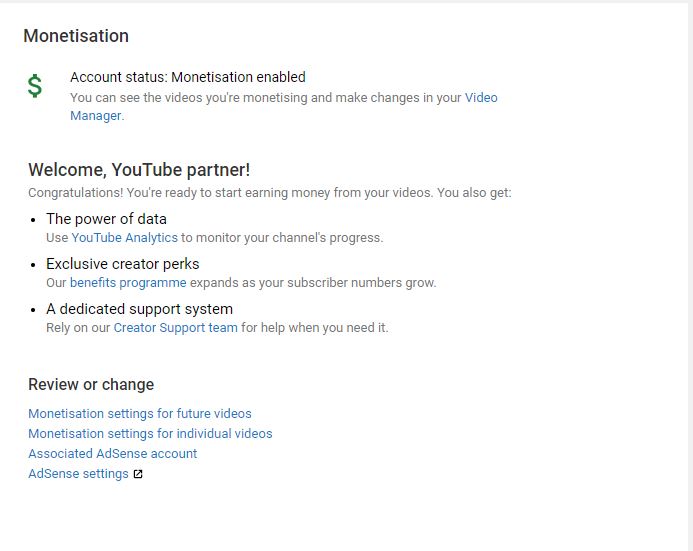The image size is (693, 551).
Task: Open the YouTube Analytics link
Action: 124,238
